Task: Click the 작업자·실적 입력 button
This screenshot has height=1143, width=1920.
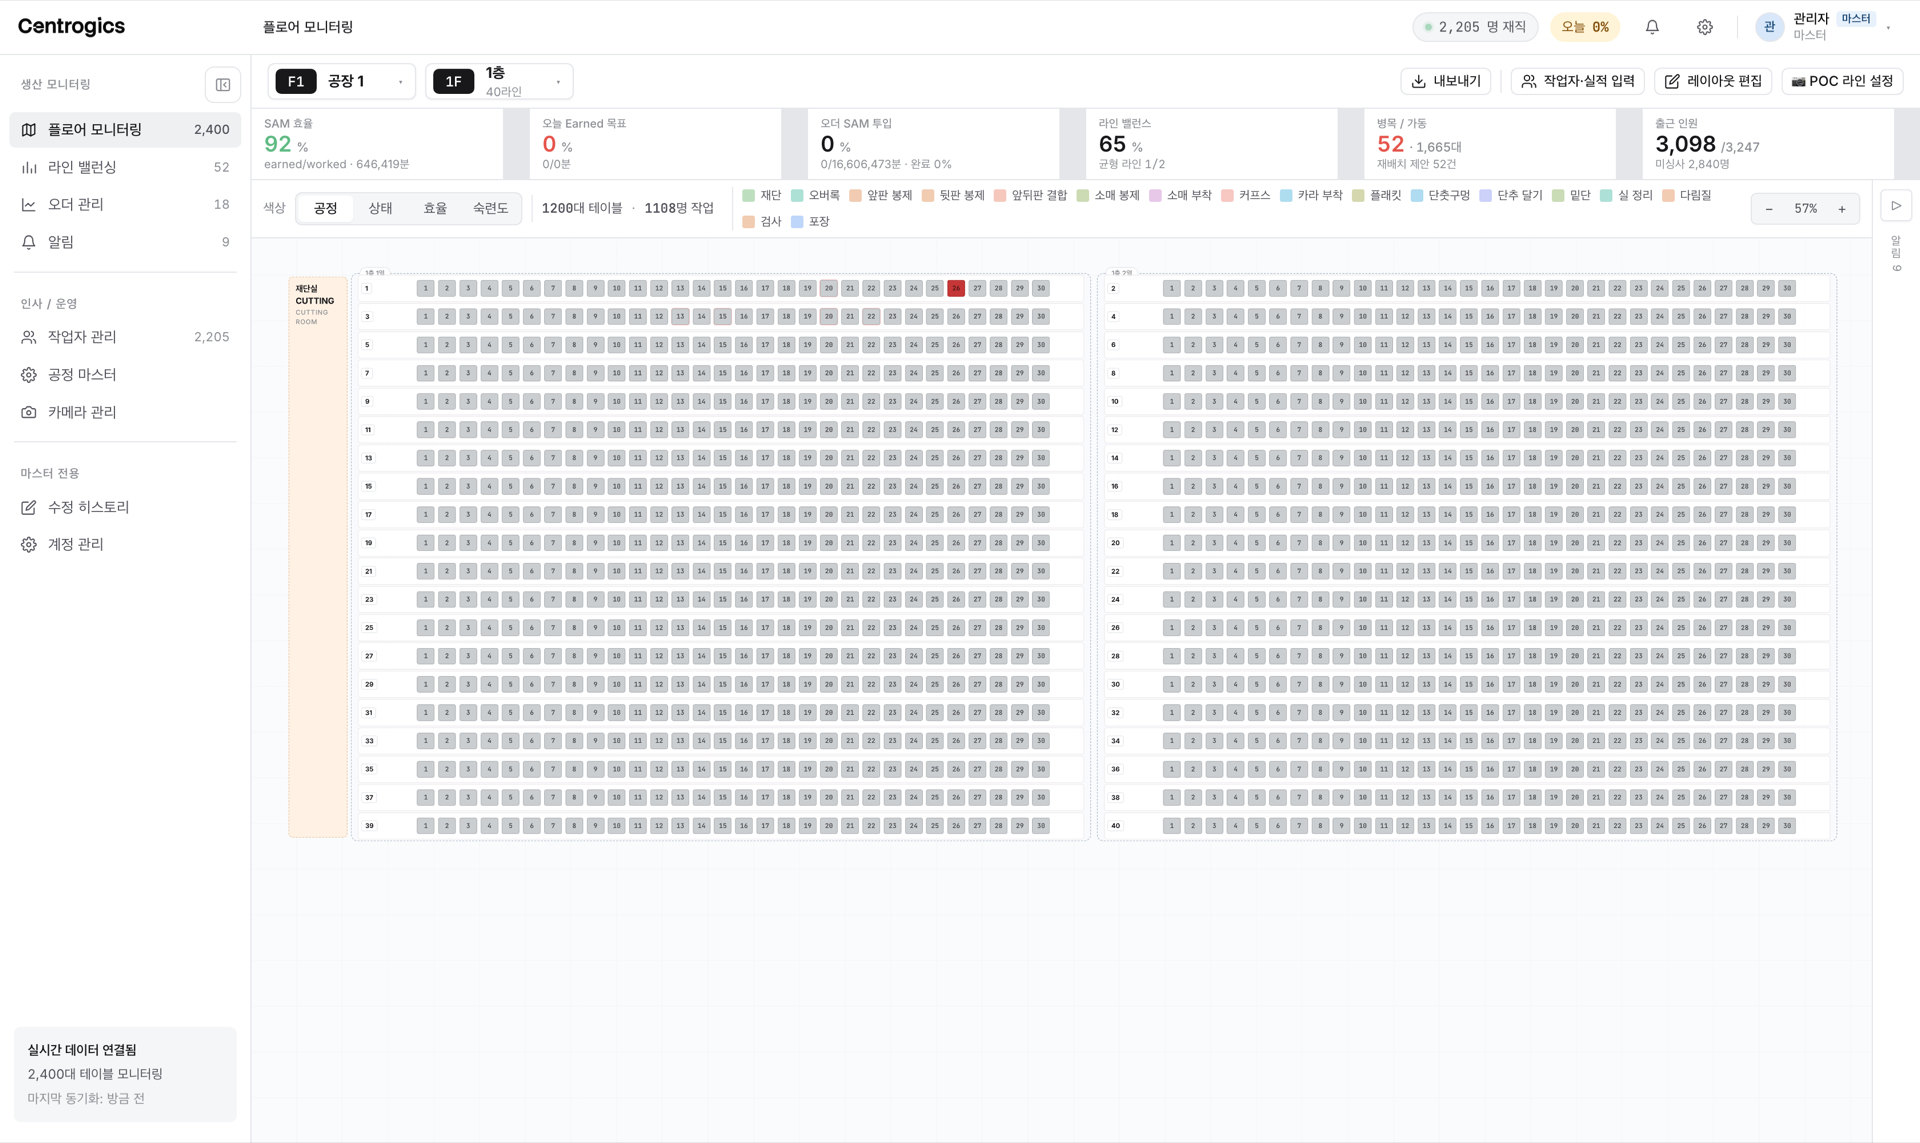Action: click(x=1578, y=81)
